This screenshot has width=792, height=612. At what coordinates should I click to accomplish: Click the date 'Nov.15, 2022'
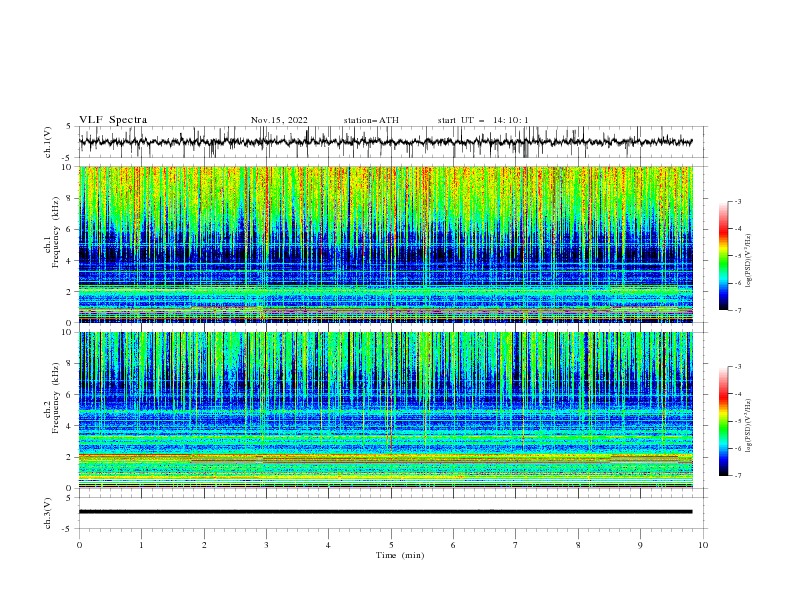click(x=279, y=120)
